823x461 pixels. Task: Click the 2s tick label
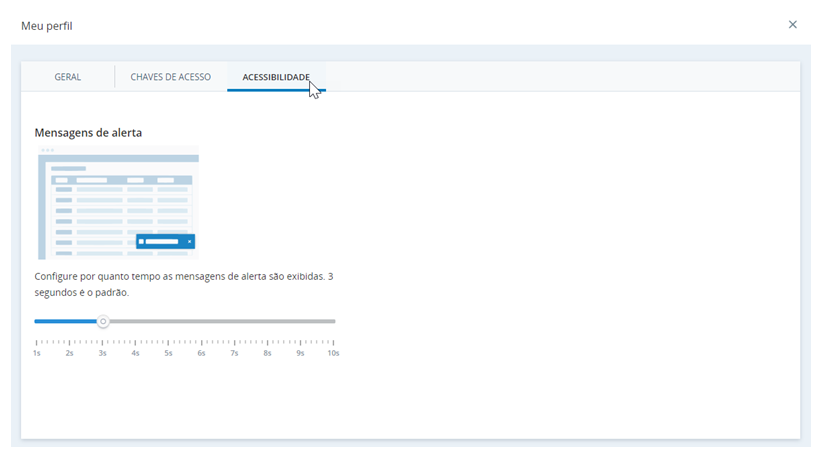(x=69, y=353)
